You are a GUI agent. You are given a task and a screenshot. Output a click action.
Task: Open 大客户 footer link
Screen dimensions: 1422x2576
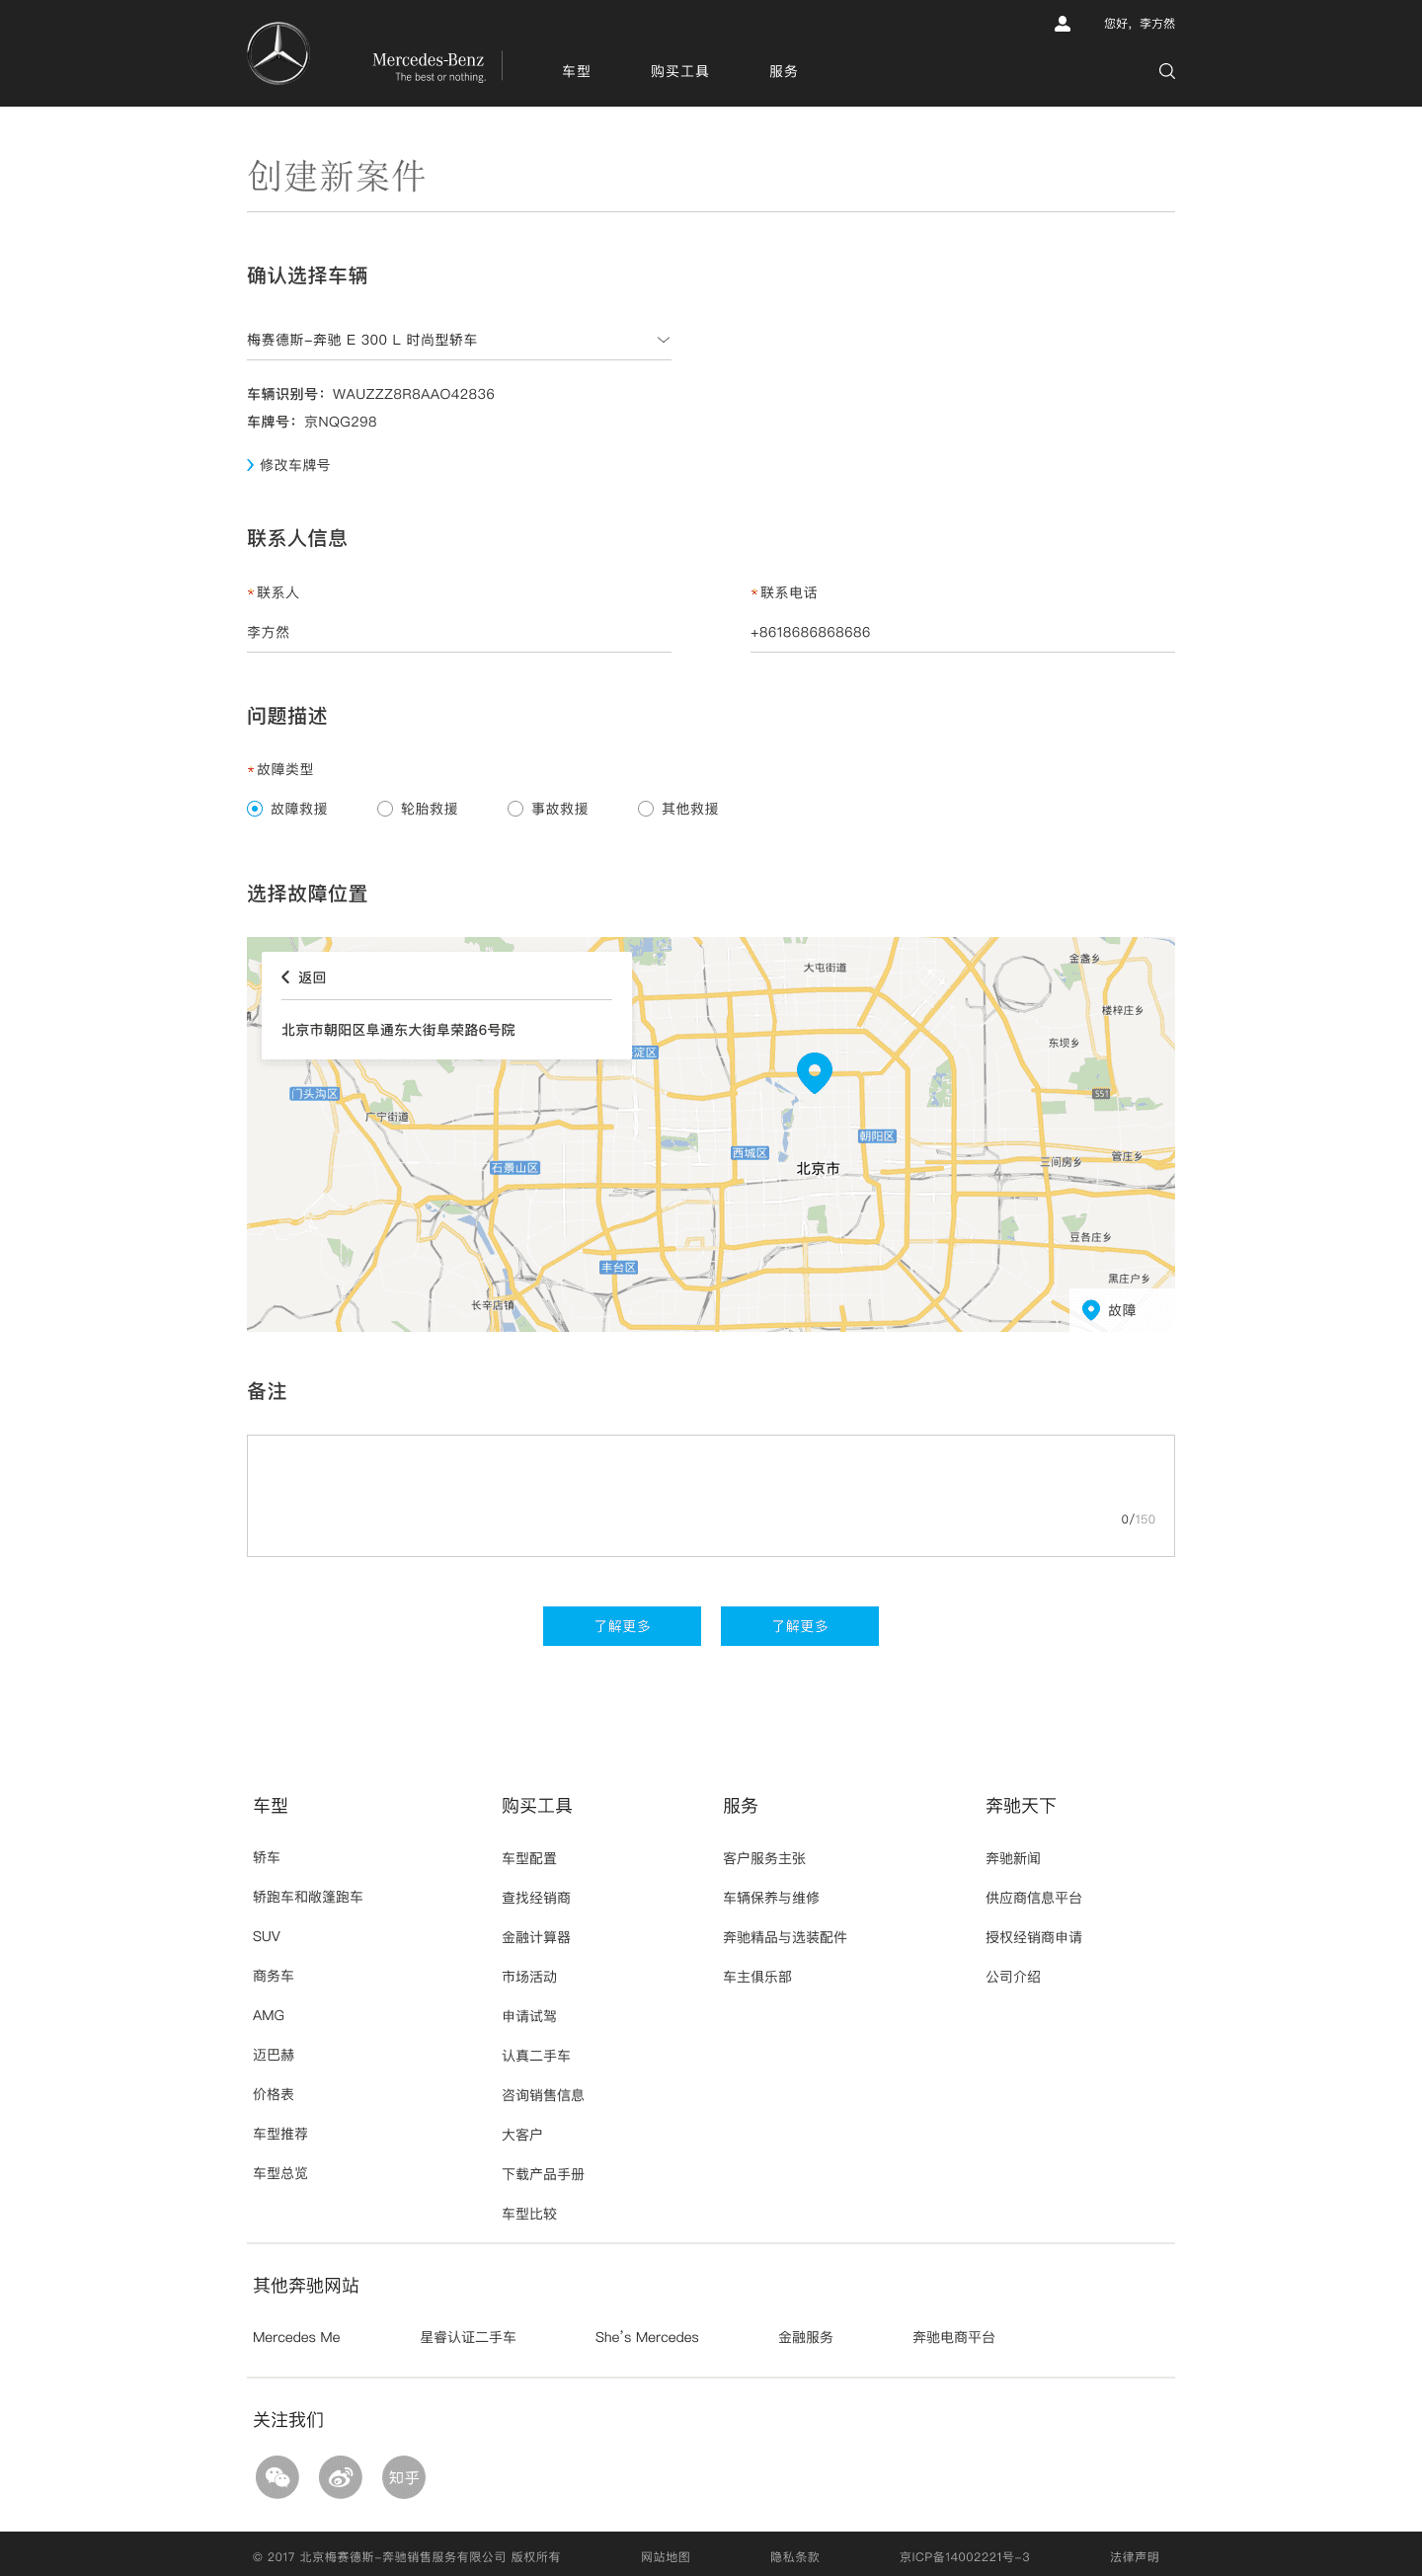(x=522, y=2134)
